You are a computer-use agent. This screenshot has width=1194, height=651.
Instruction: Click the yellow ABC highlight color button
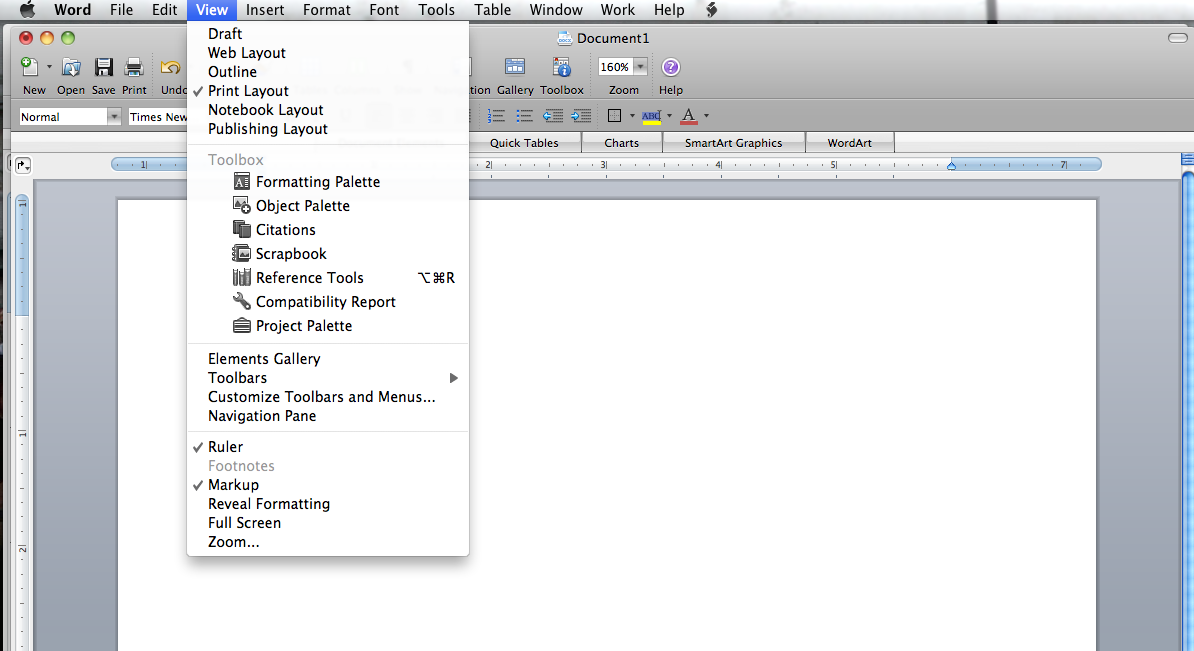(651, 116)
